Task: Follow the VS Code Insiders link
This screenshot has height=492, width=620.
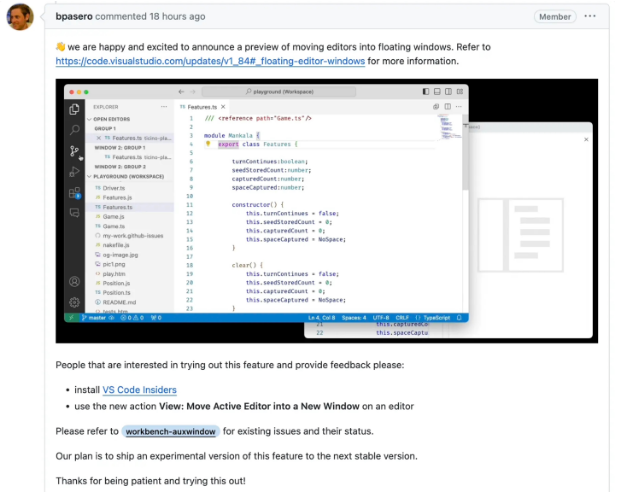Action: pos(140,390)
